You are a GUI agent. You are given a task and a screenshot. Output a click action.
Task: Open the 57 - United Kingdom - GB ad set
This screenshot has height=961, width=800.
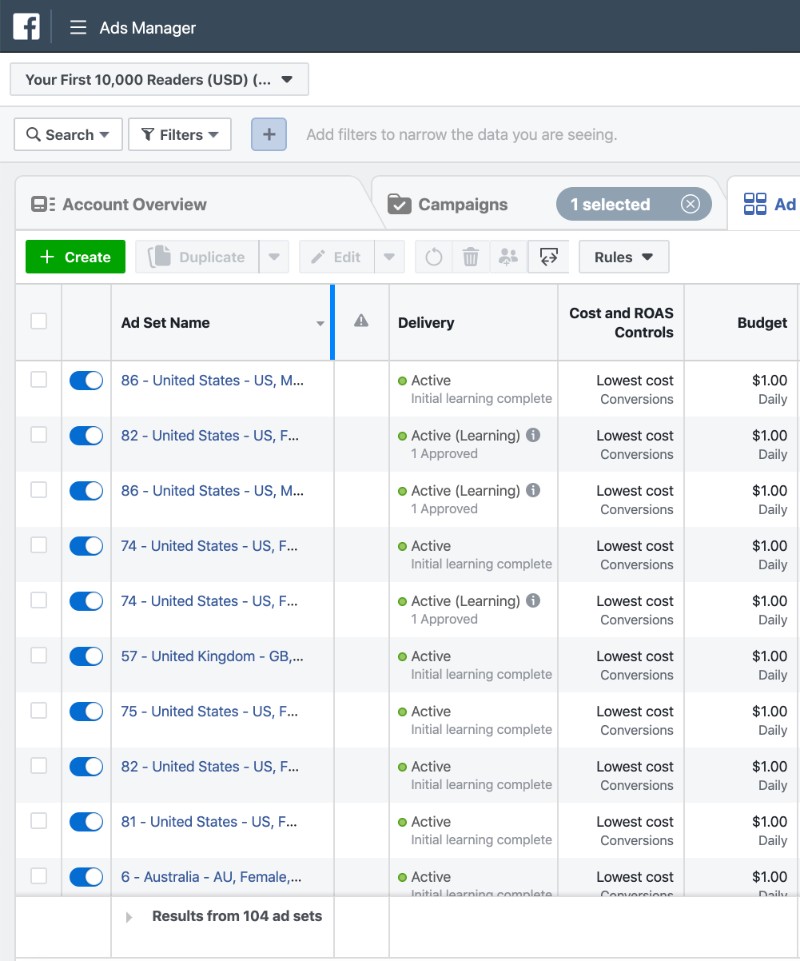pos(212,656)
